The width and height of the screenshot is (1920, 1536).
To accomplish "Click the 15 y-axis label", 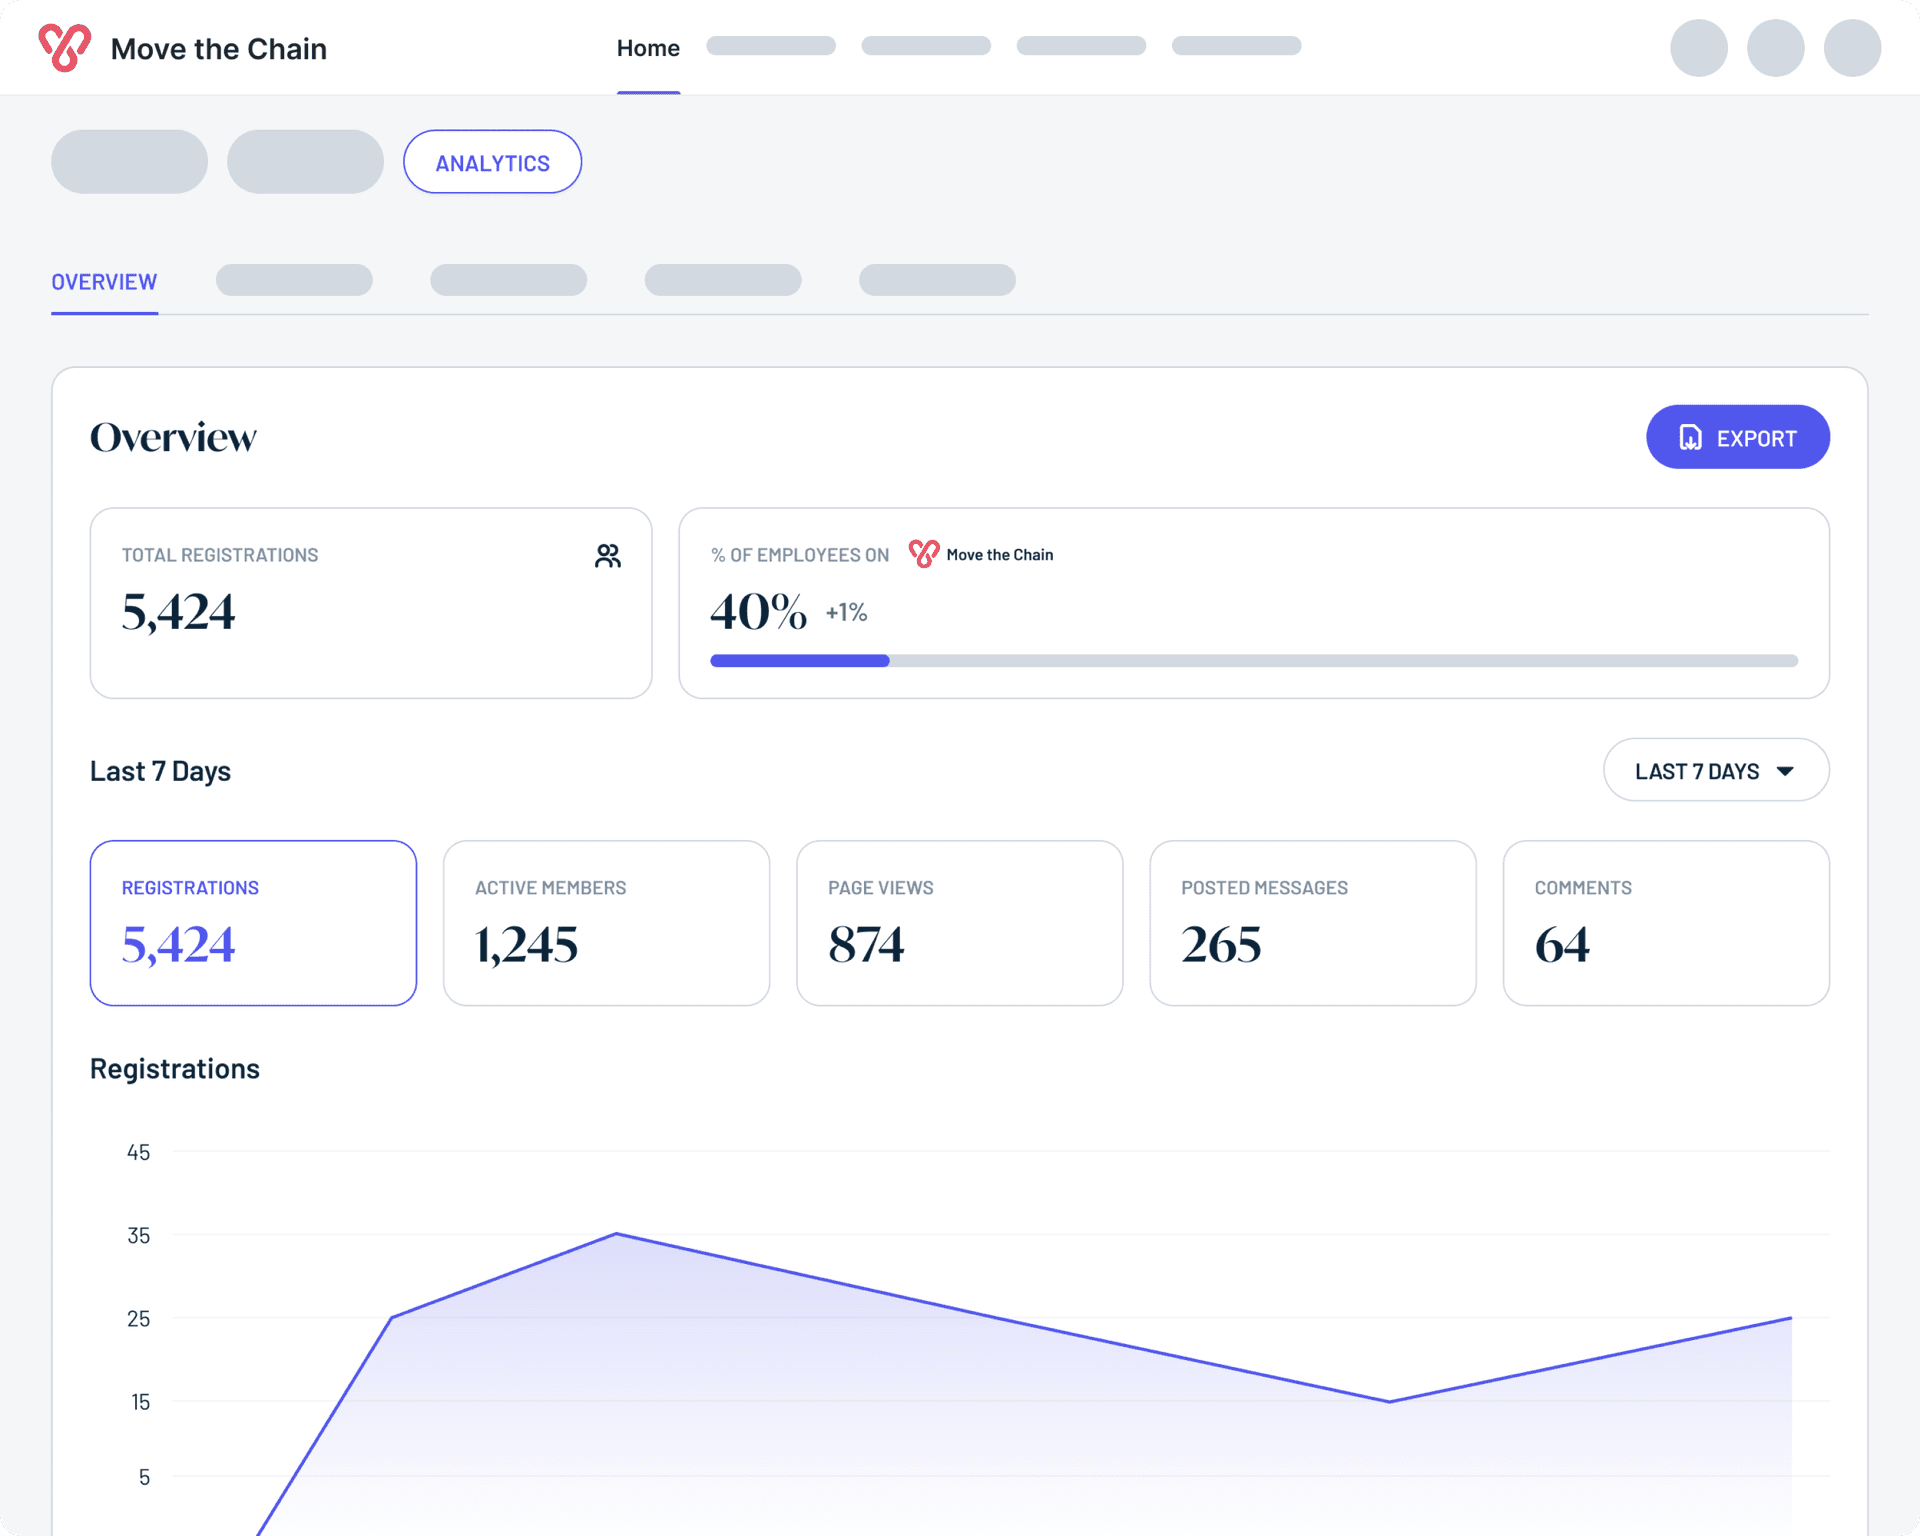I will [x=140, y=1402].
